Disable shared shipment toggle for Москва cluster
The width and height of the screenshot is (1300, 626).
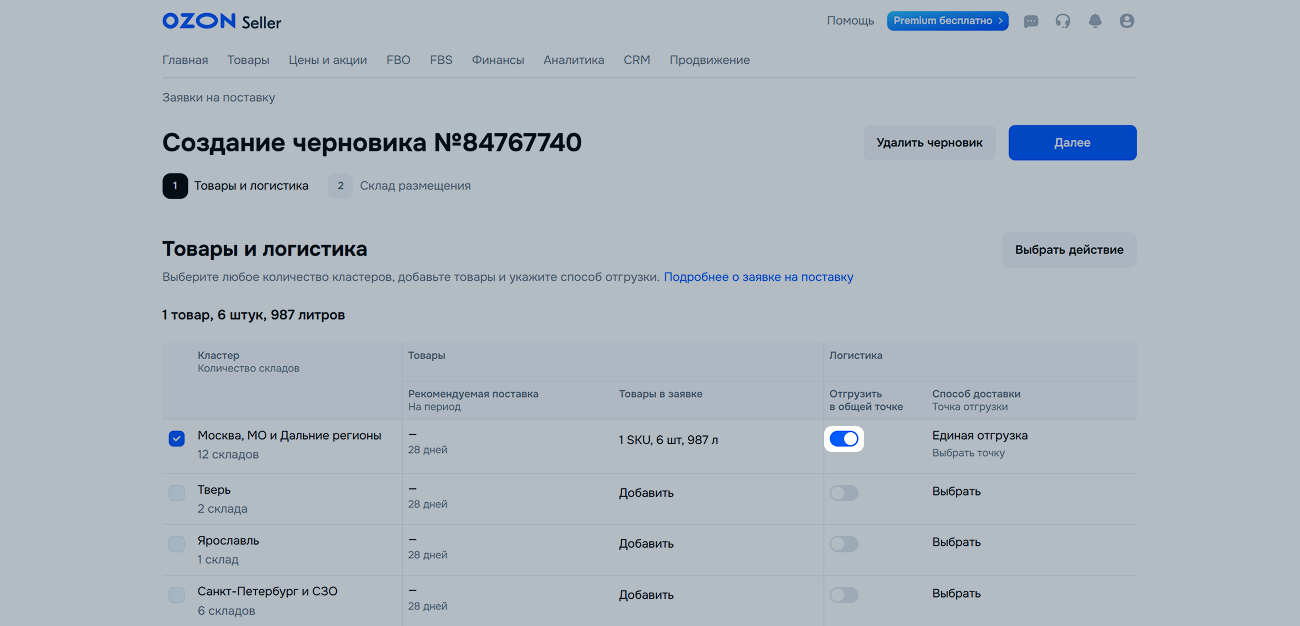pyautogui.click(x=844, y=439)
